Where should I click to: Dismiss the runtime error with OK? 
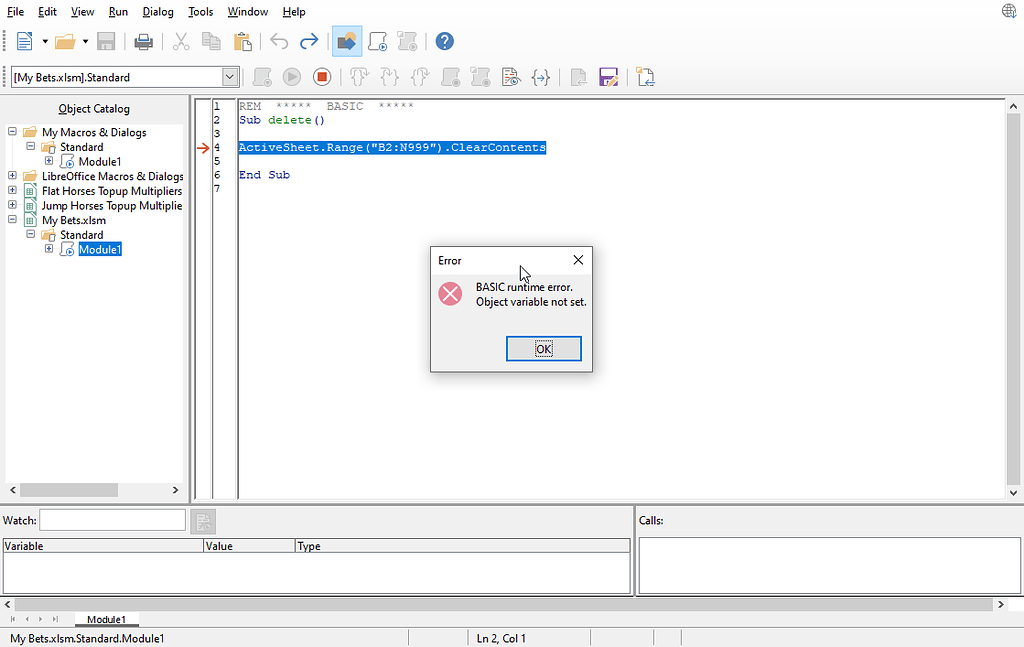(544, 348)
